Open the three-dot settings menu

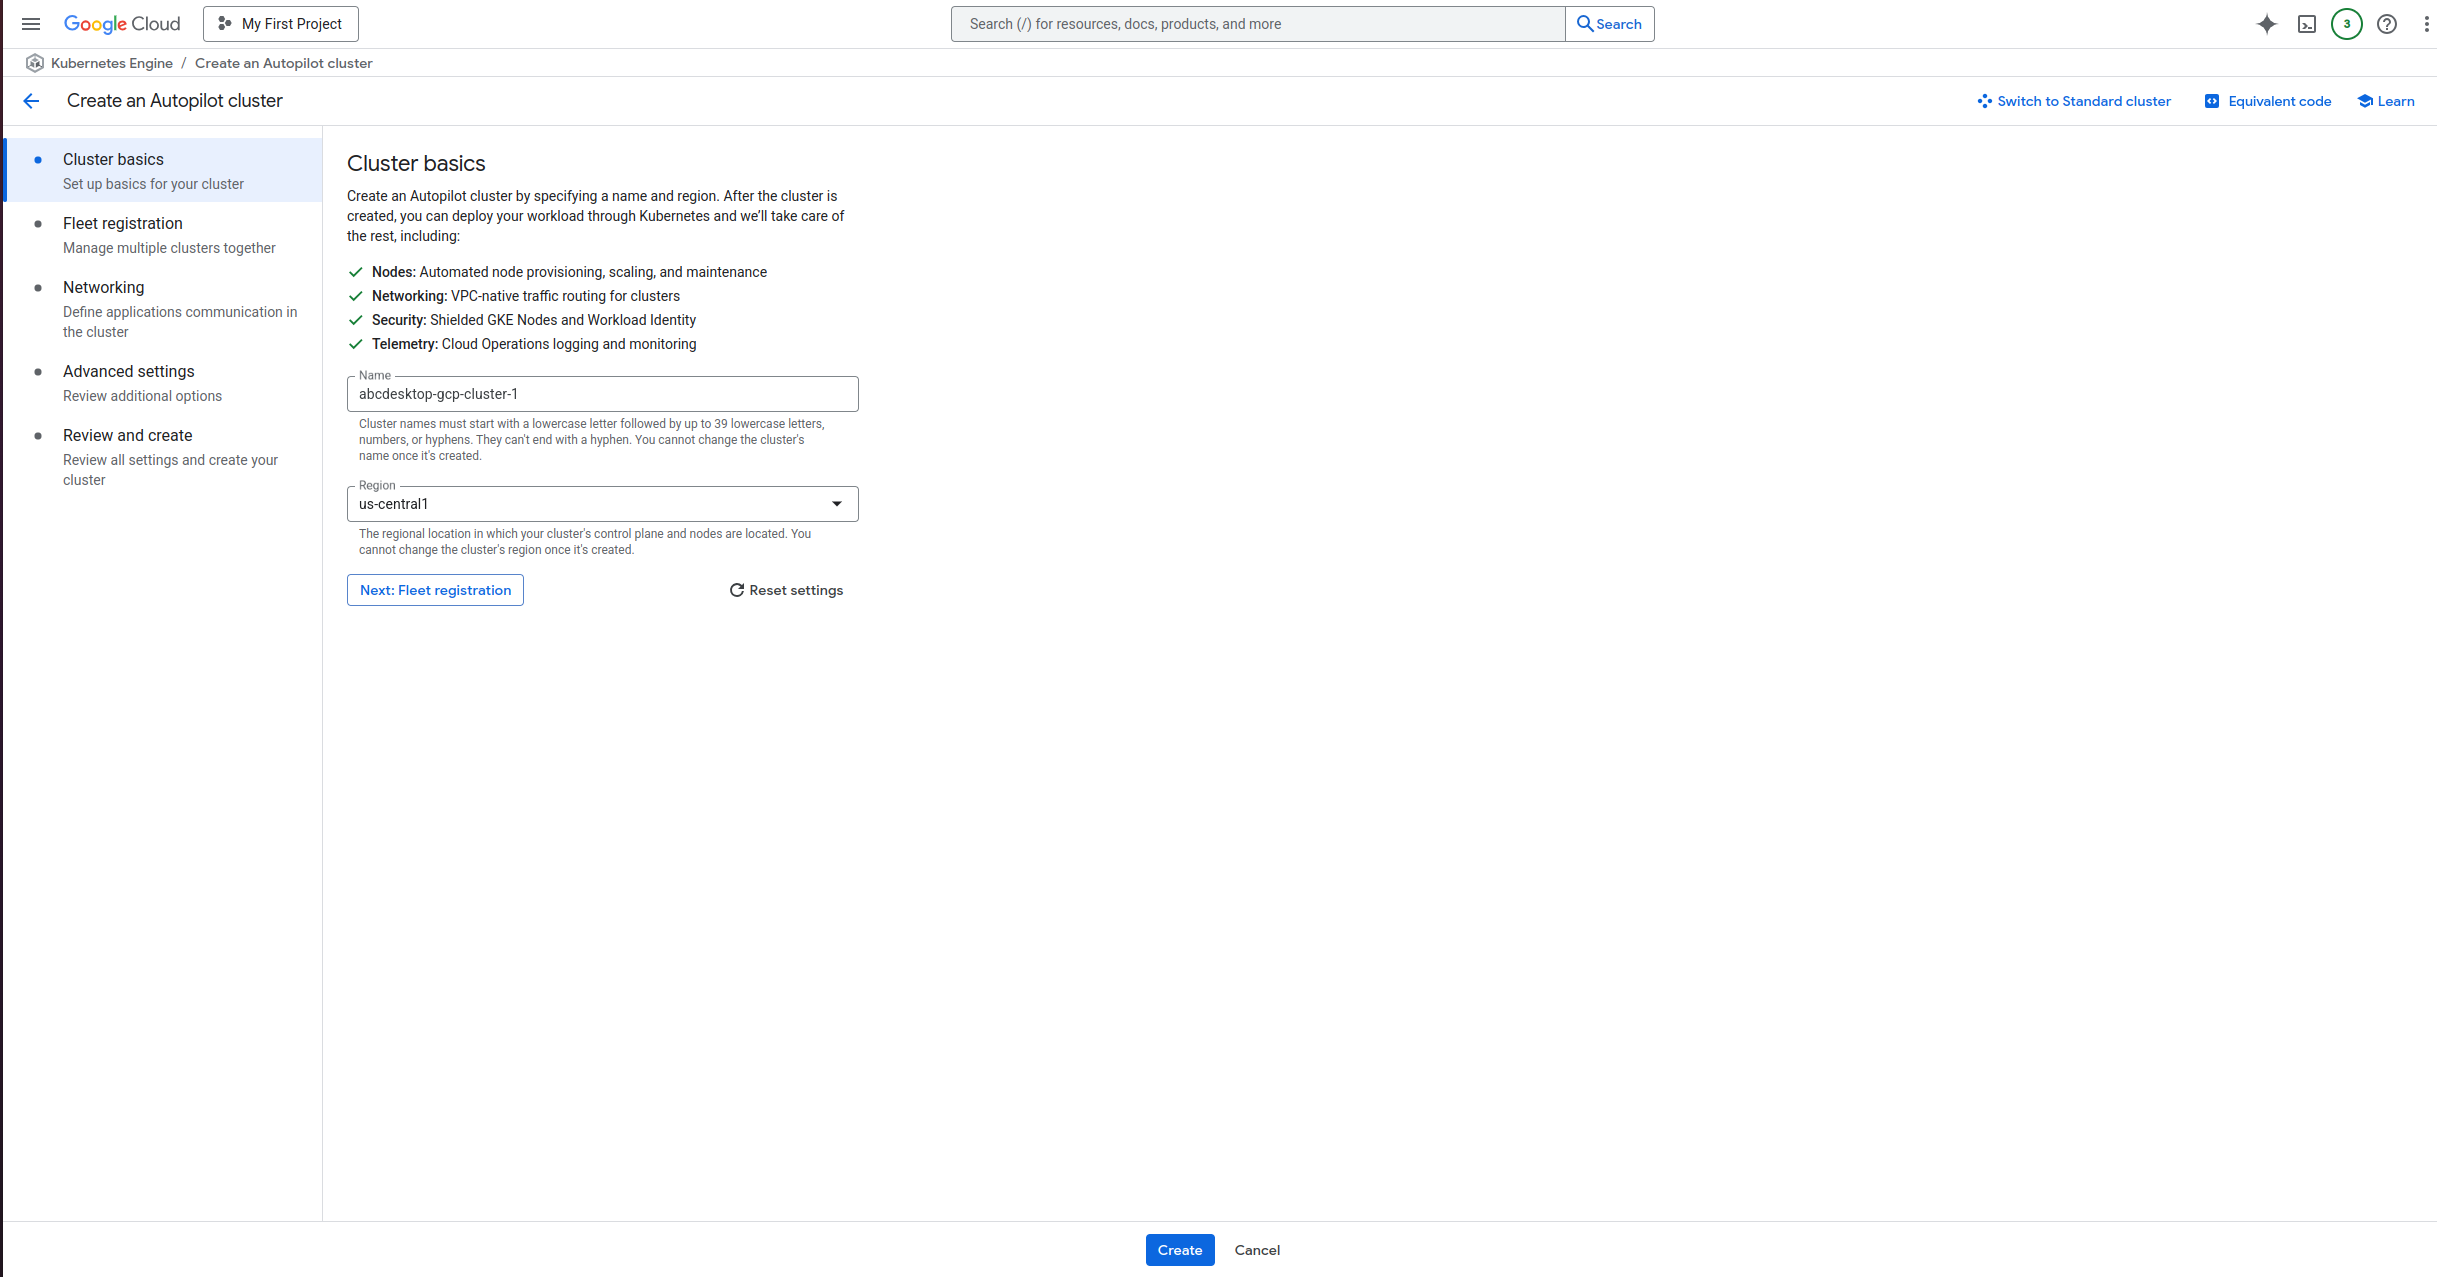coord(2426,24)
